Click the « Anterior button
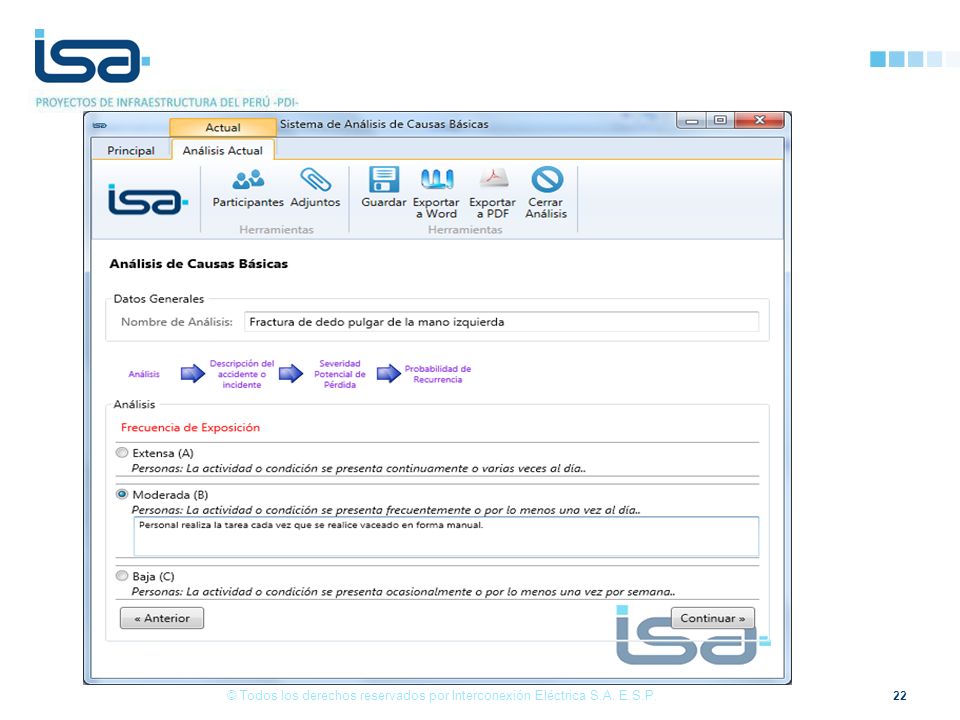Image resolution: width=960 pixels, height=720 pixels. [x=162, y=618]
